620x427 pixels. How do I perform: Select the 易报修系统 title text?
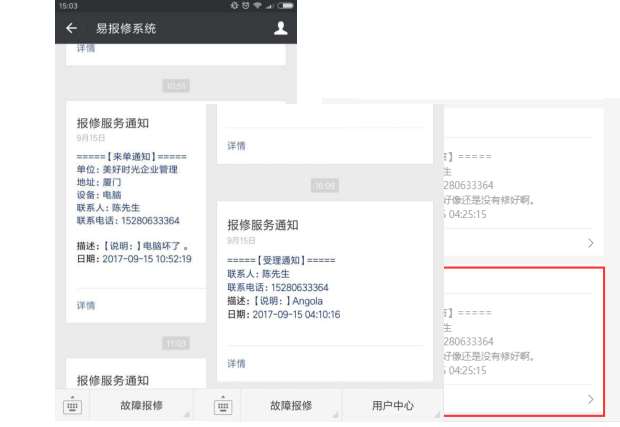point(126,28)
